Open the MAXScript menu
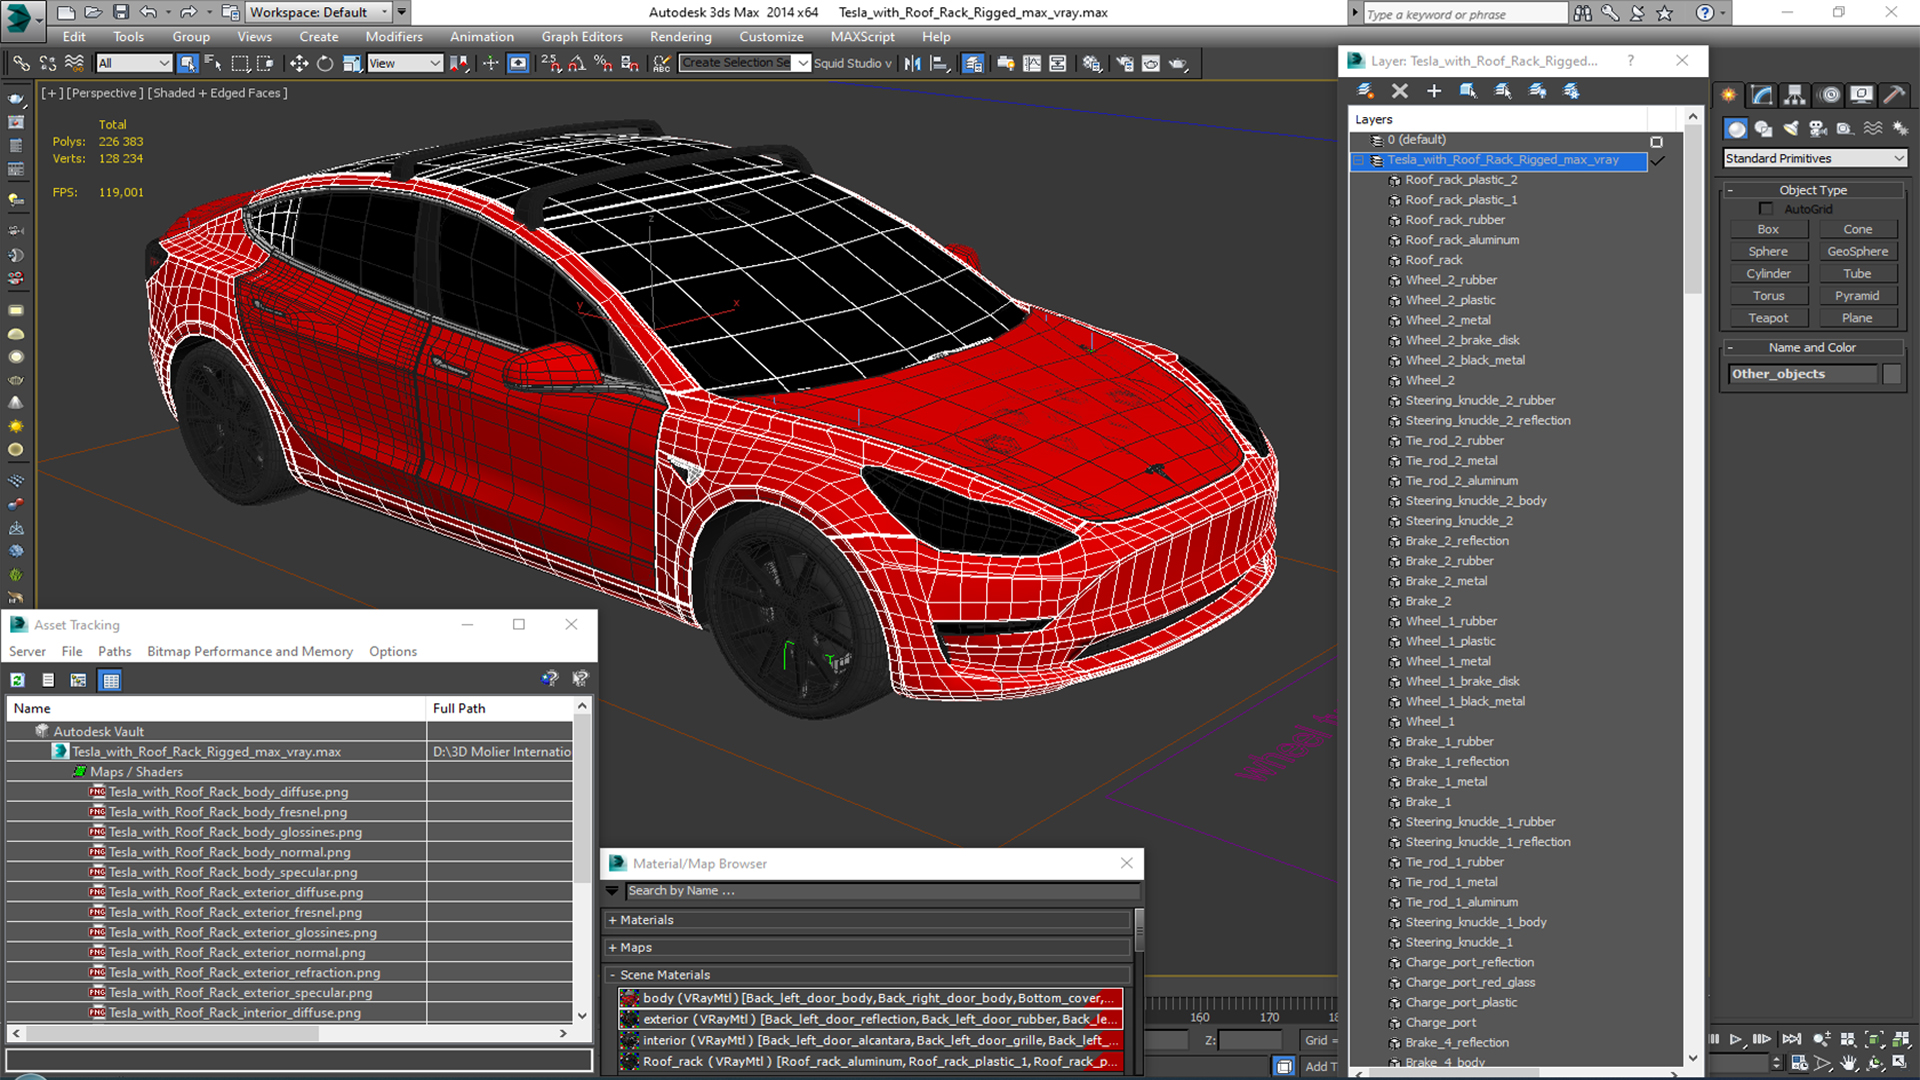 click(863, 37)
